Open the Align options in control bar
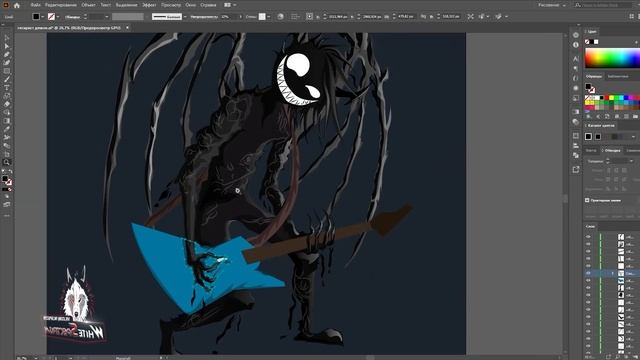Image resolution: width=640 pixels, height=360 pixels. (x=295, y=17)
